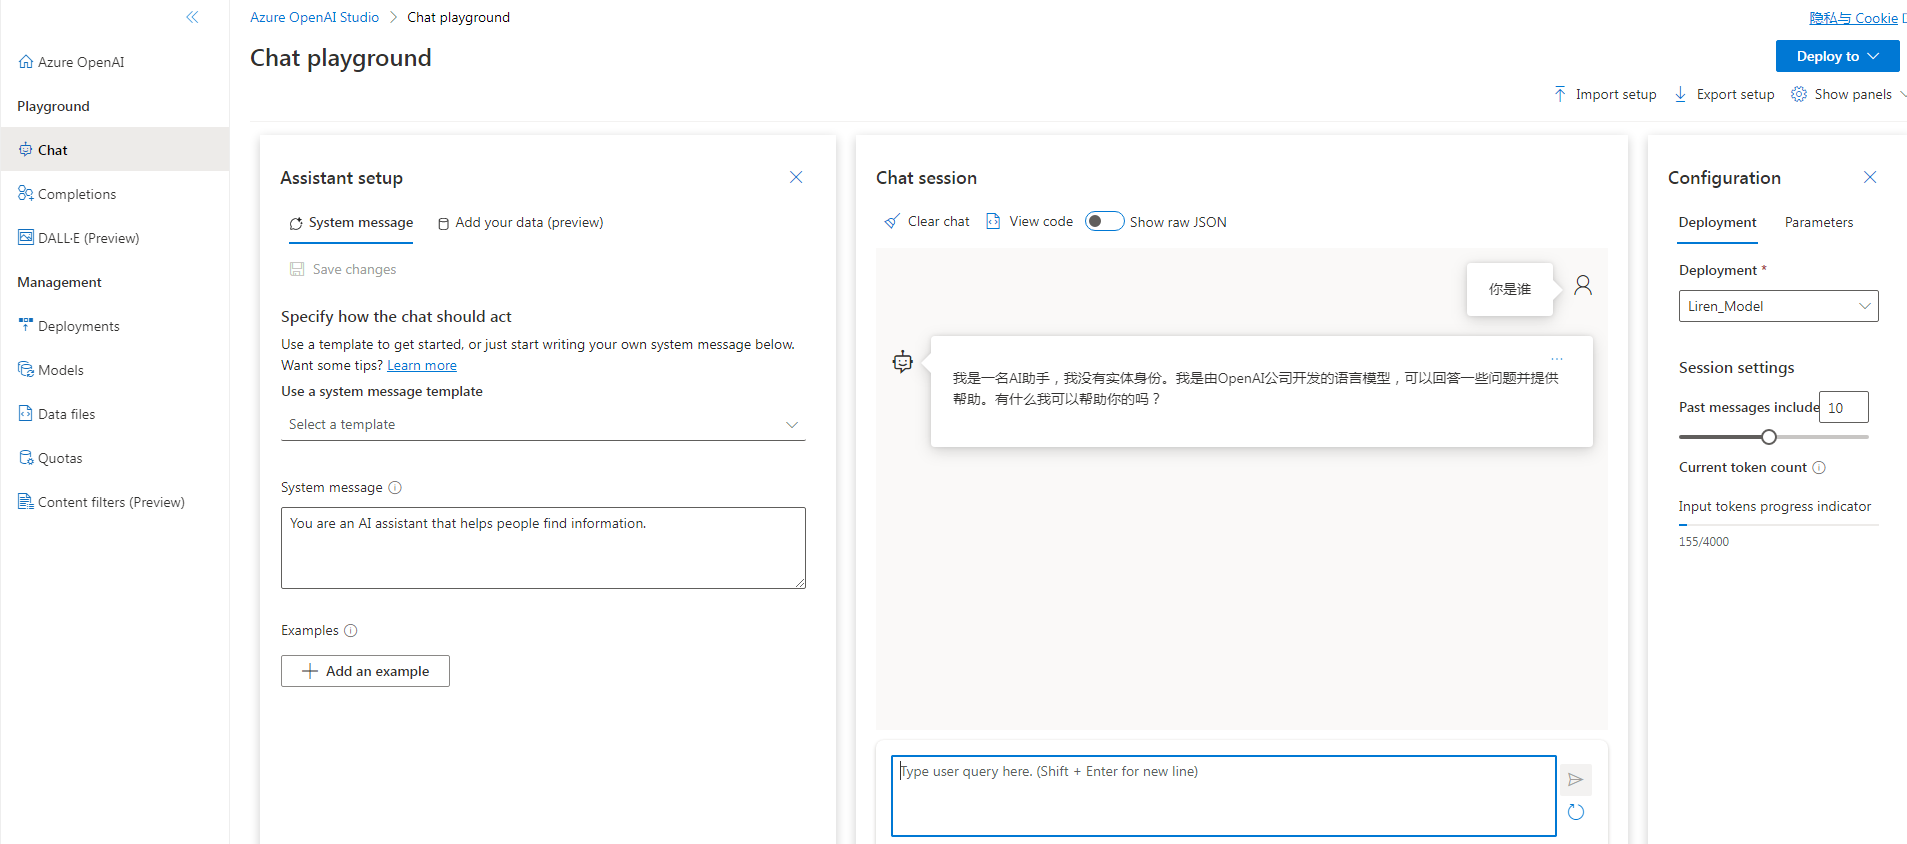Screen dimensions: 1907x844
Task: Select the System message tab
Action: [x=351, y=223]
